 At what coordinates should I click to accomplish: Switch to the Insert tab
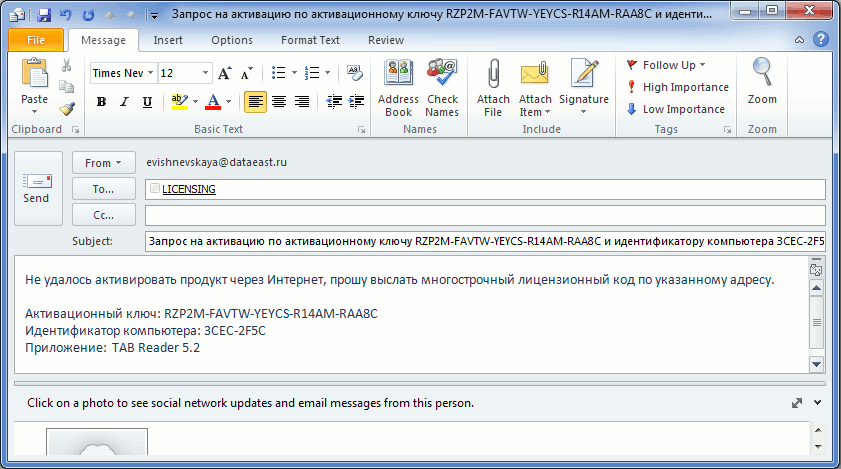(168, 40)
